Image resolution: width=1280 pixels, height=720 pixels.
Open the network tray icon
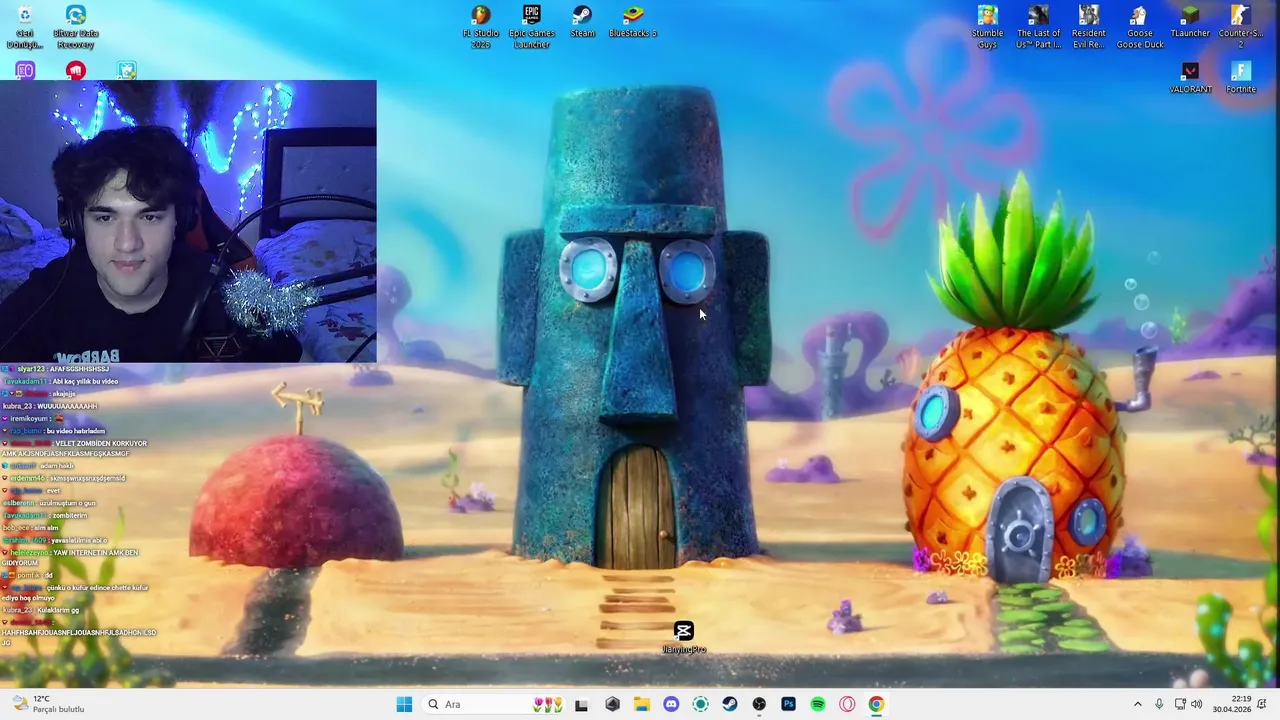pyautogui.click(x=1180, y=704)
